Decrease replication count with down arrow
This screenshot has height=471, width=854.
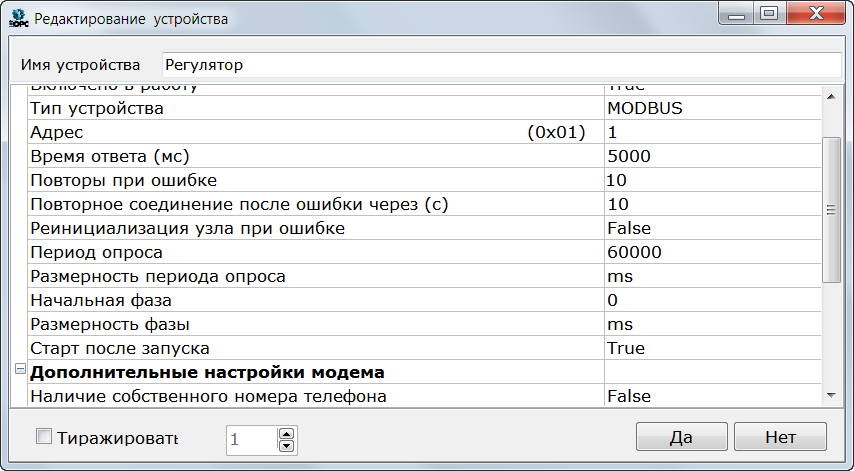(286, 446)
